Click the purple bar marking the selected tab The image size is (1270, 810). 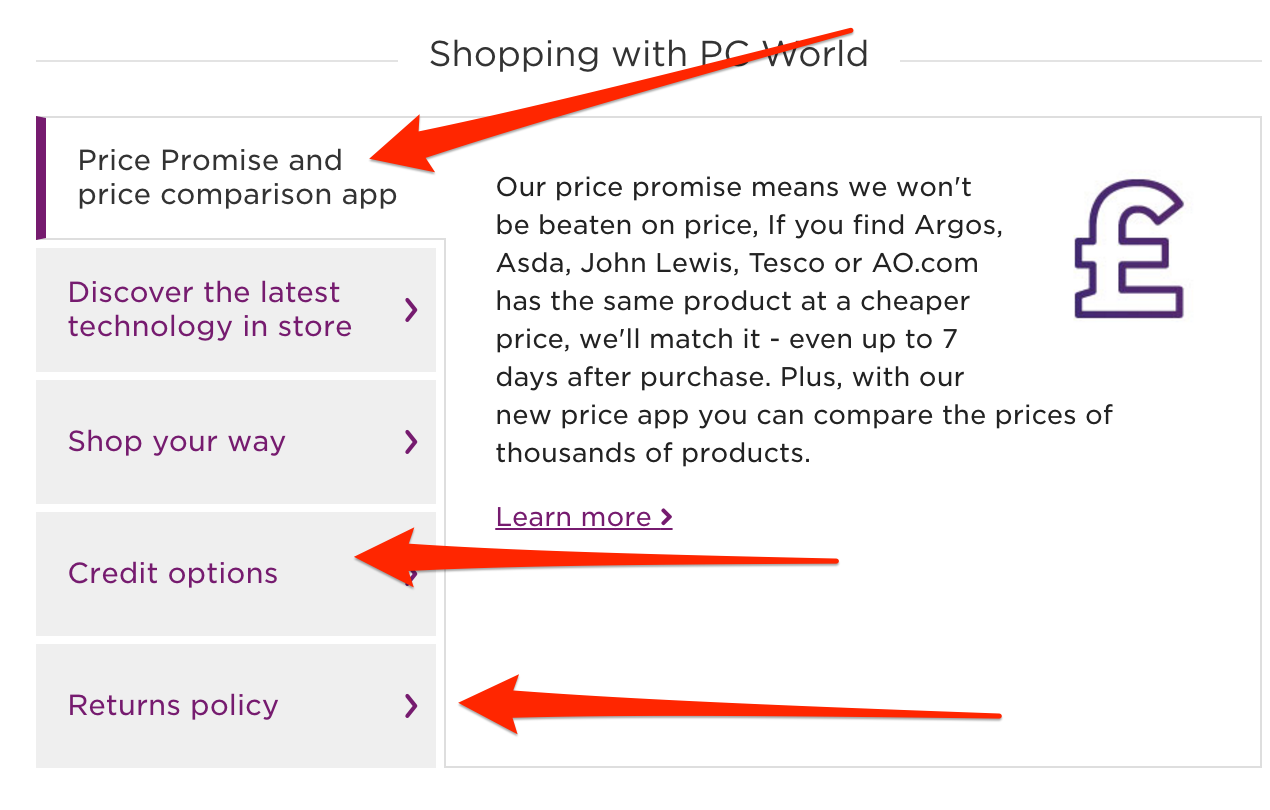[41, 178]
